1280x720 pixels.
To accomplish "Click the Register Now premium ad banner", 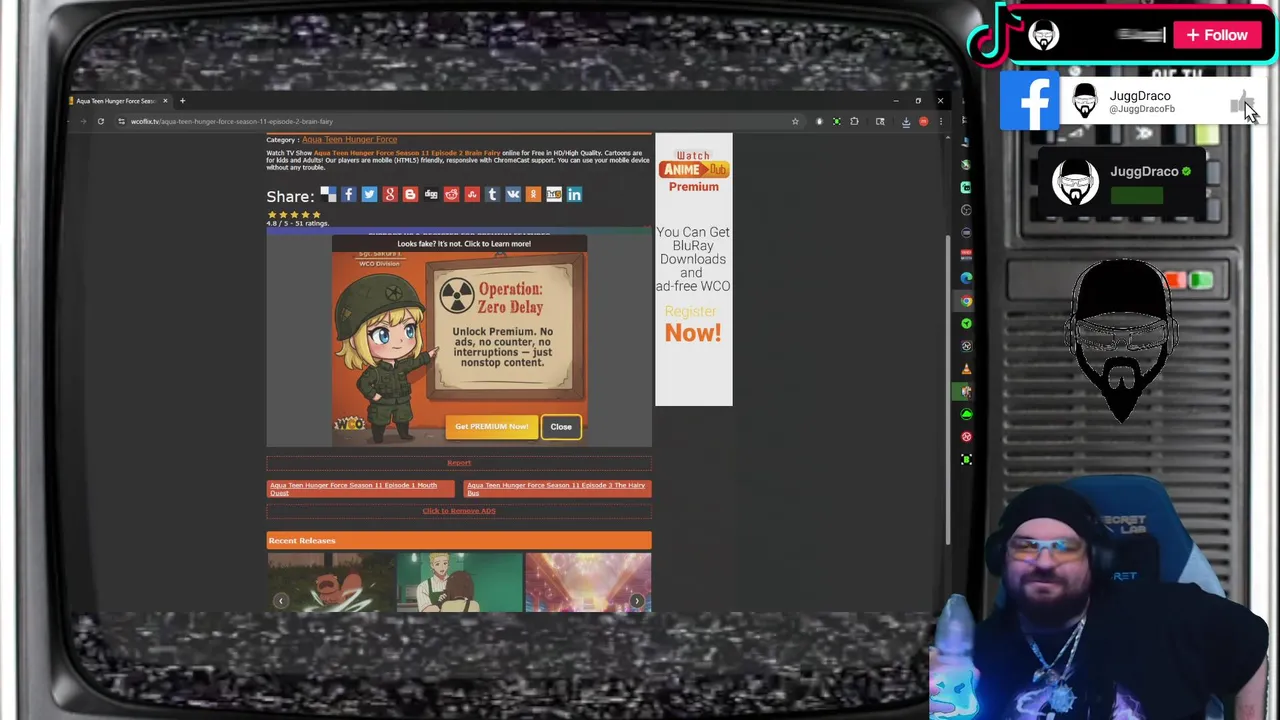I will click(693, 270).
